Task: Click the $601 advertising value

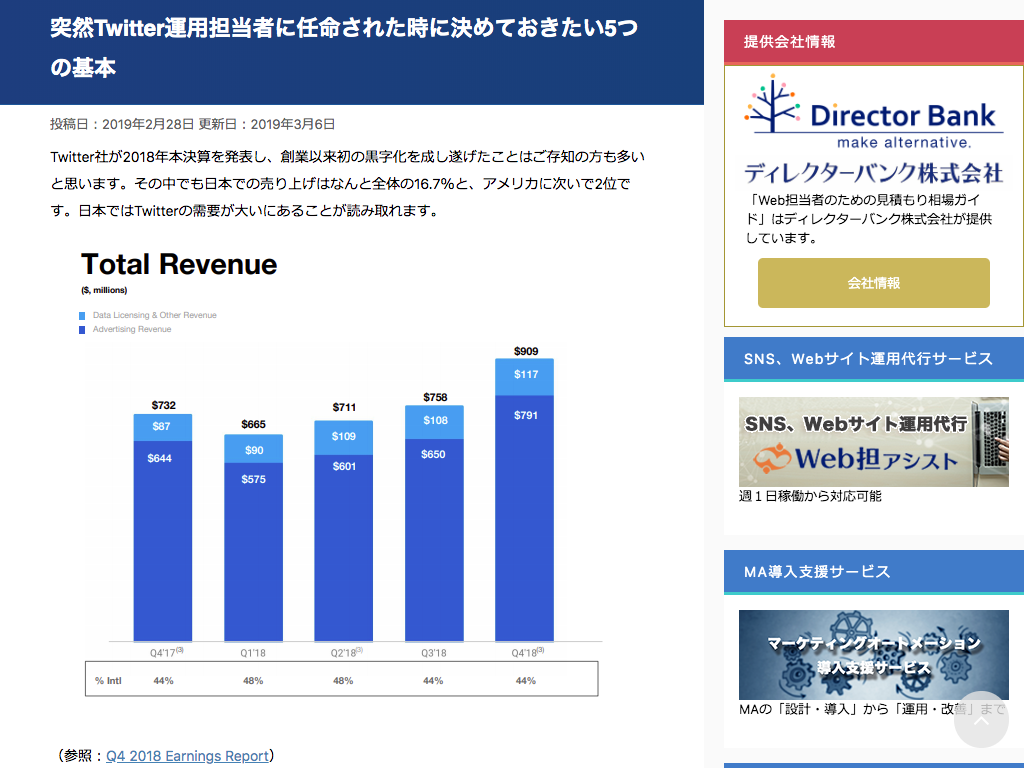Action: [x=344, y=466]
